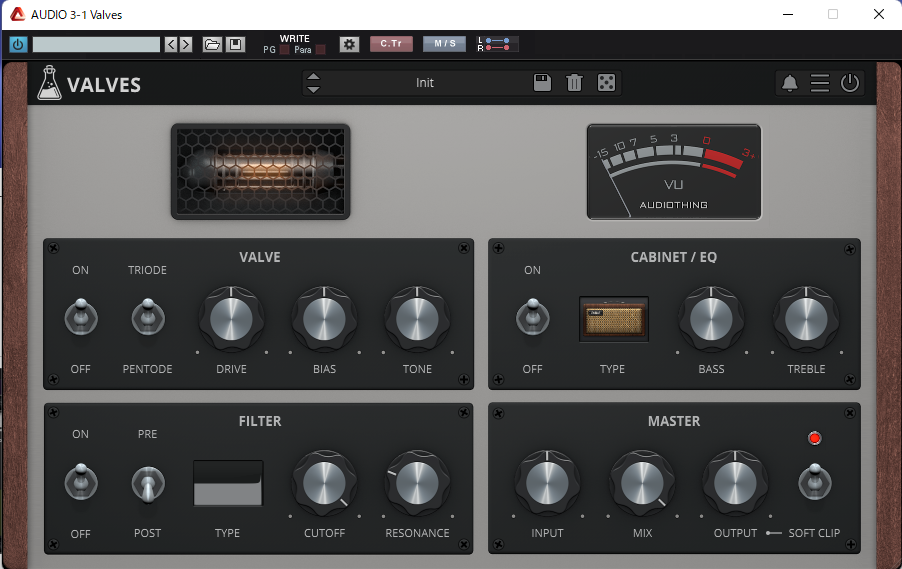Screen dimensions: 902x569
Task: Click the DRIVE knob
Action: click(231, 319)
